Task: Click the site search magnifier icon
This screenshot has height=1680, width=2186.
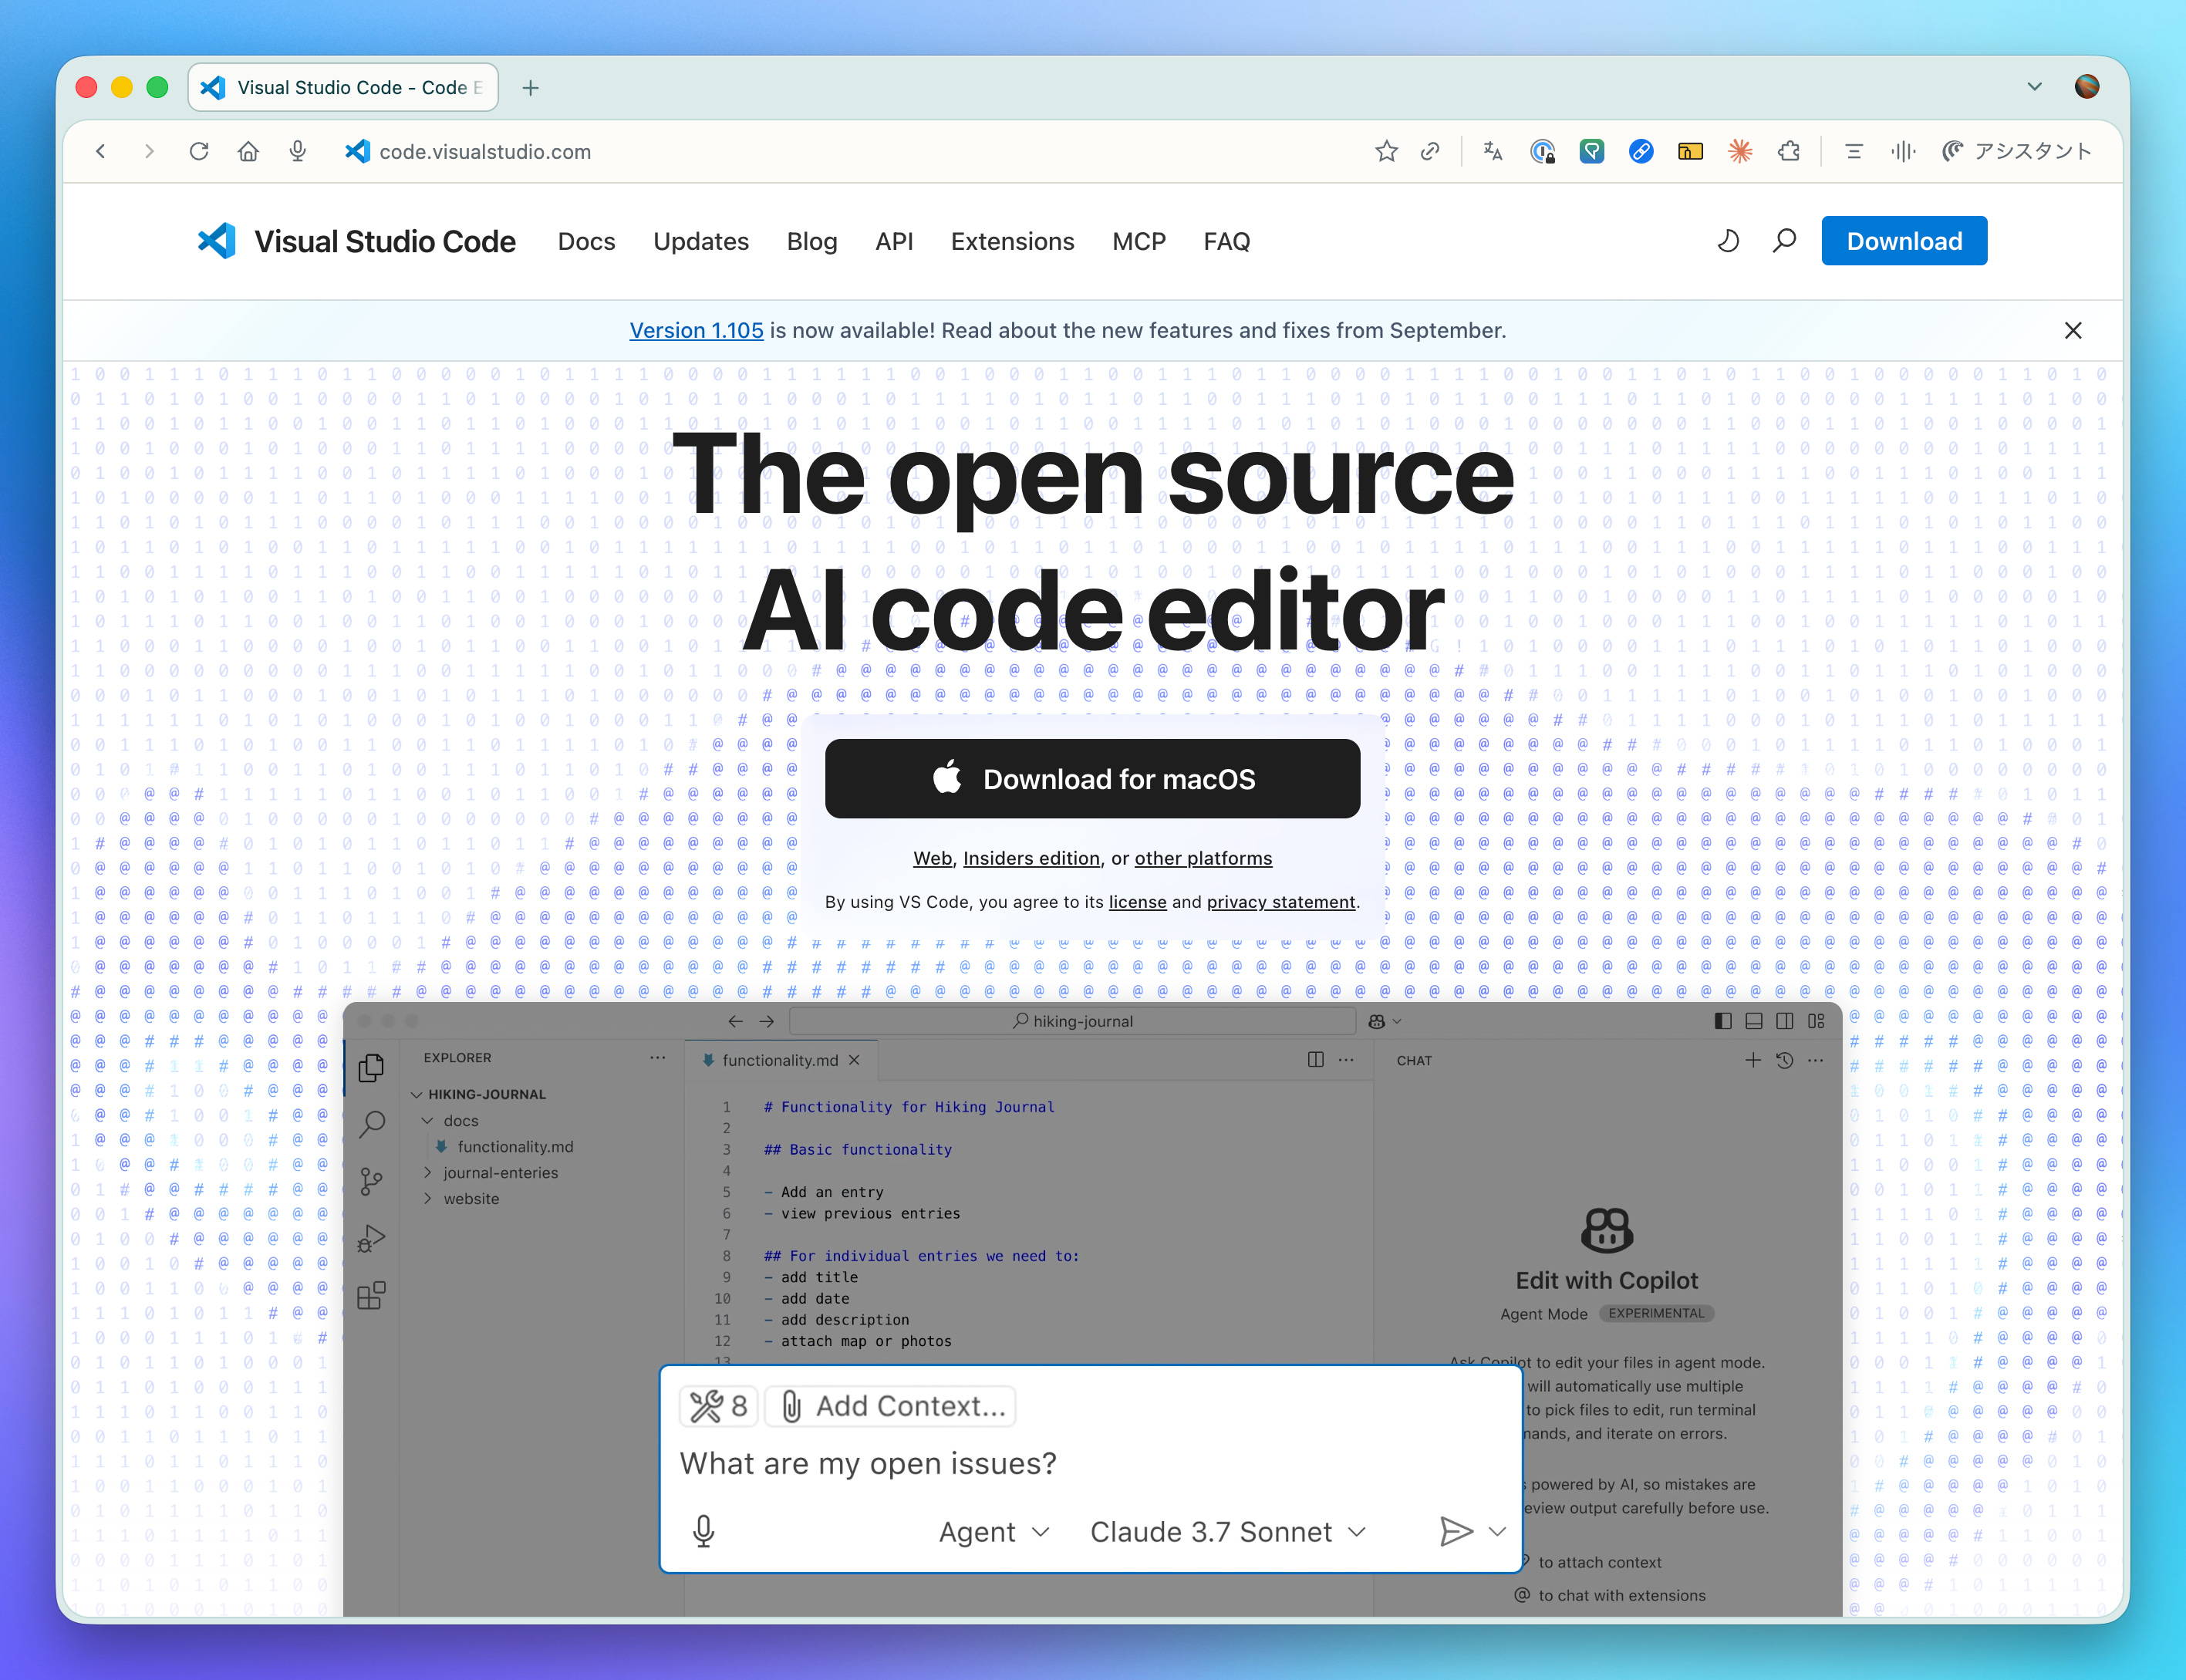Action: click(x=1784, y=241)
